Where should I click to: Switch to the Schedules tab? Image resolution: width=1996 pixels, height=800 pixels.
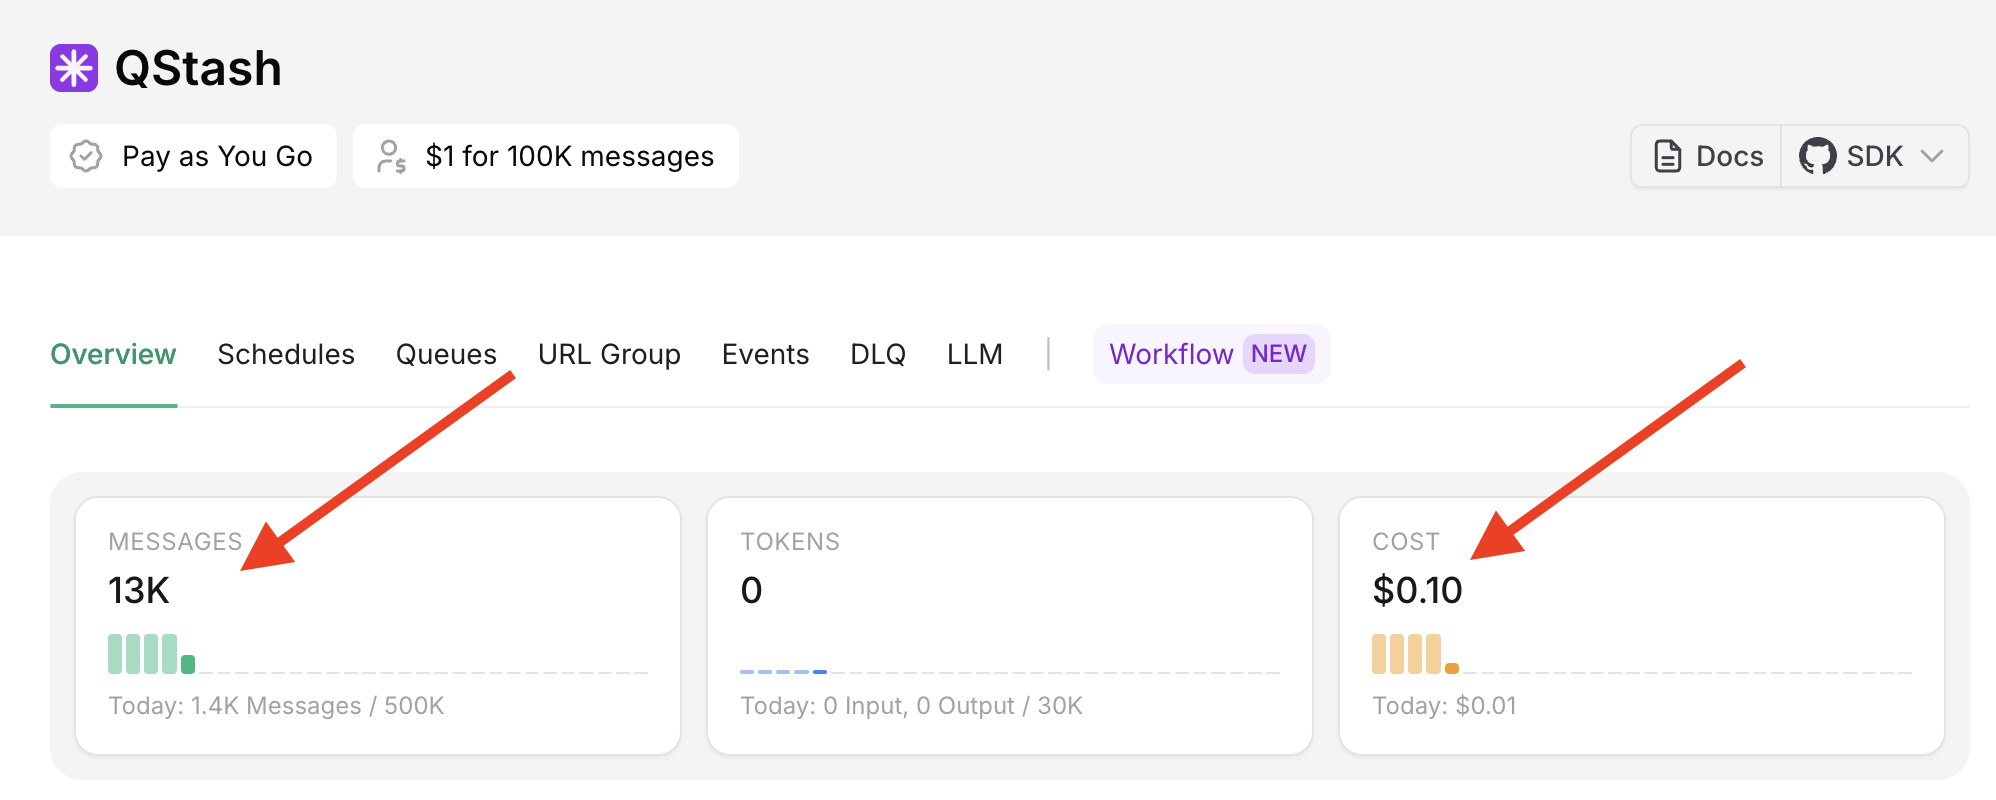286,354
